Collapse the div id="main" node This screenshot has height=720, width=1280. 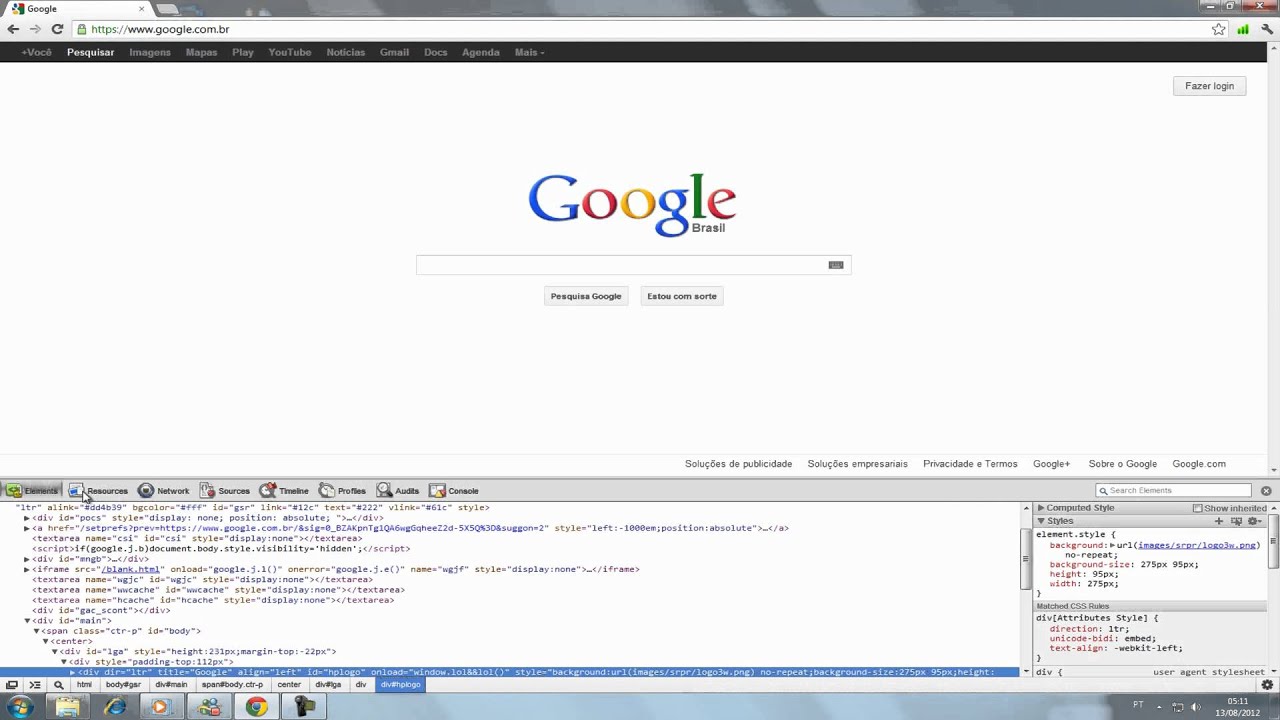(27, 621)
